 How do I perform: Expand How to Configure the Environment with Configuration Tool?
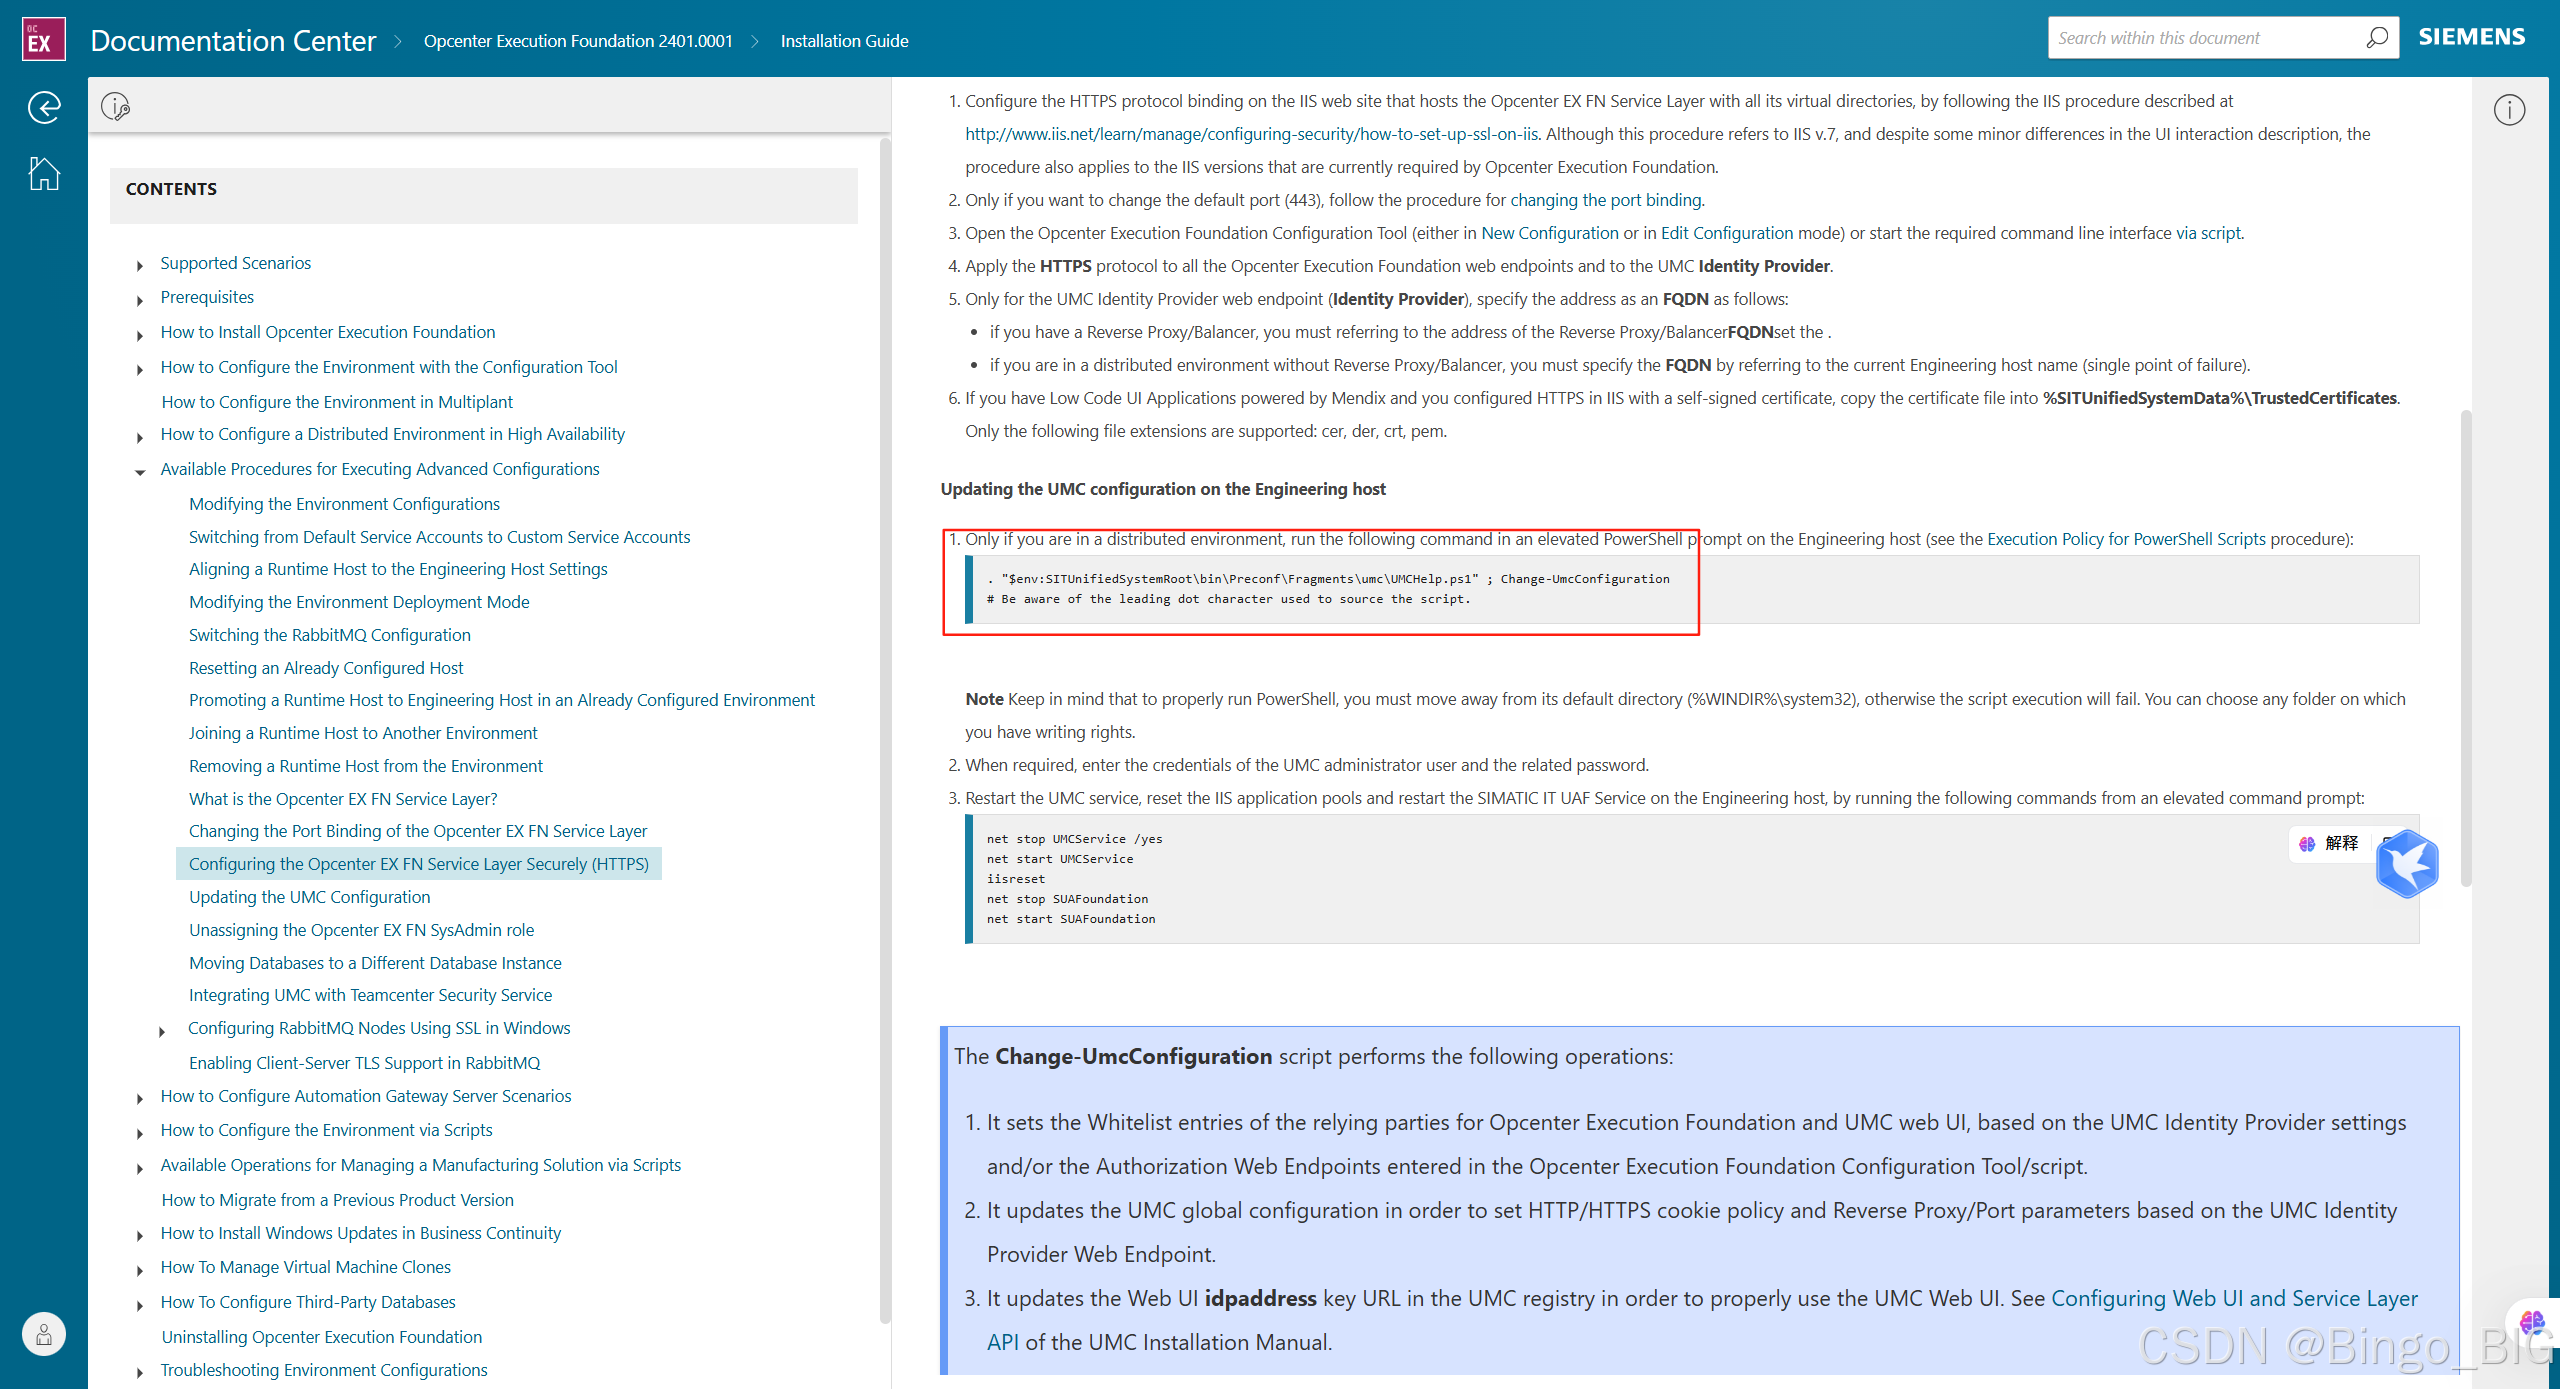pyautogui.click(x=140, y=370)
